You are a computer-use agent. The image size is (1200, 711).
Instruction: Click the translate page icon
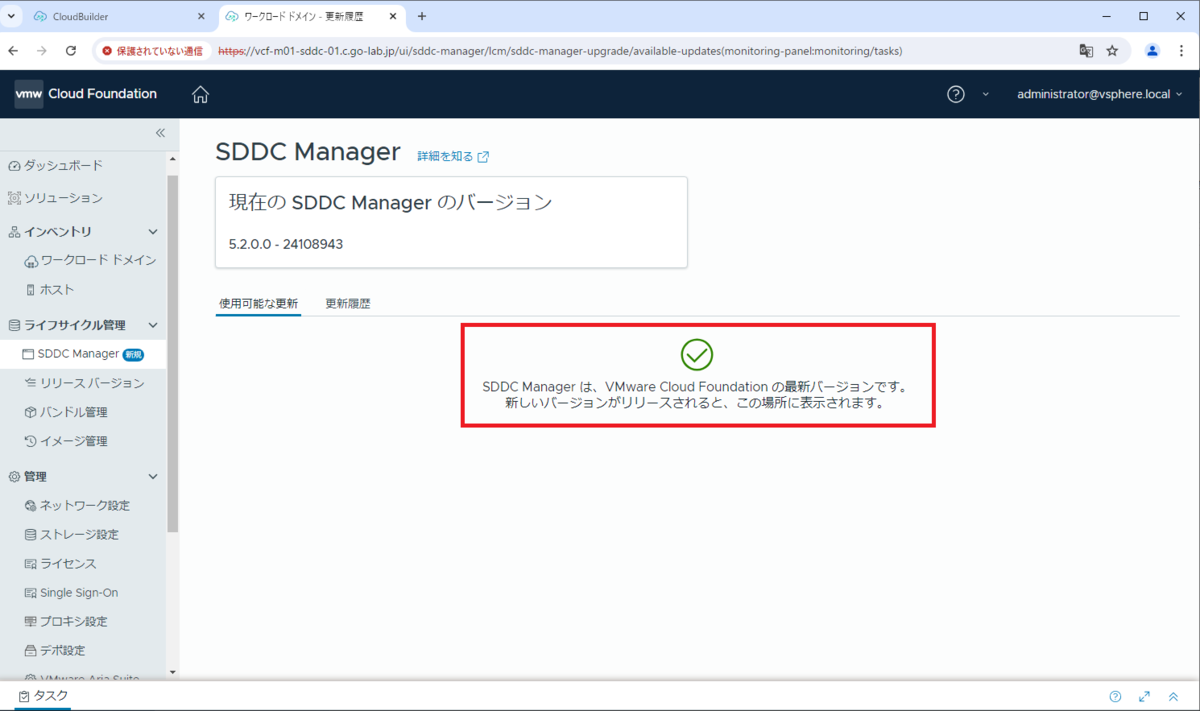(1086, 50)
